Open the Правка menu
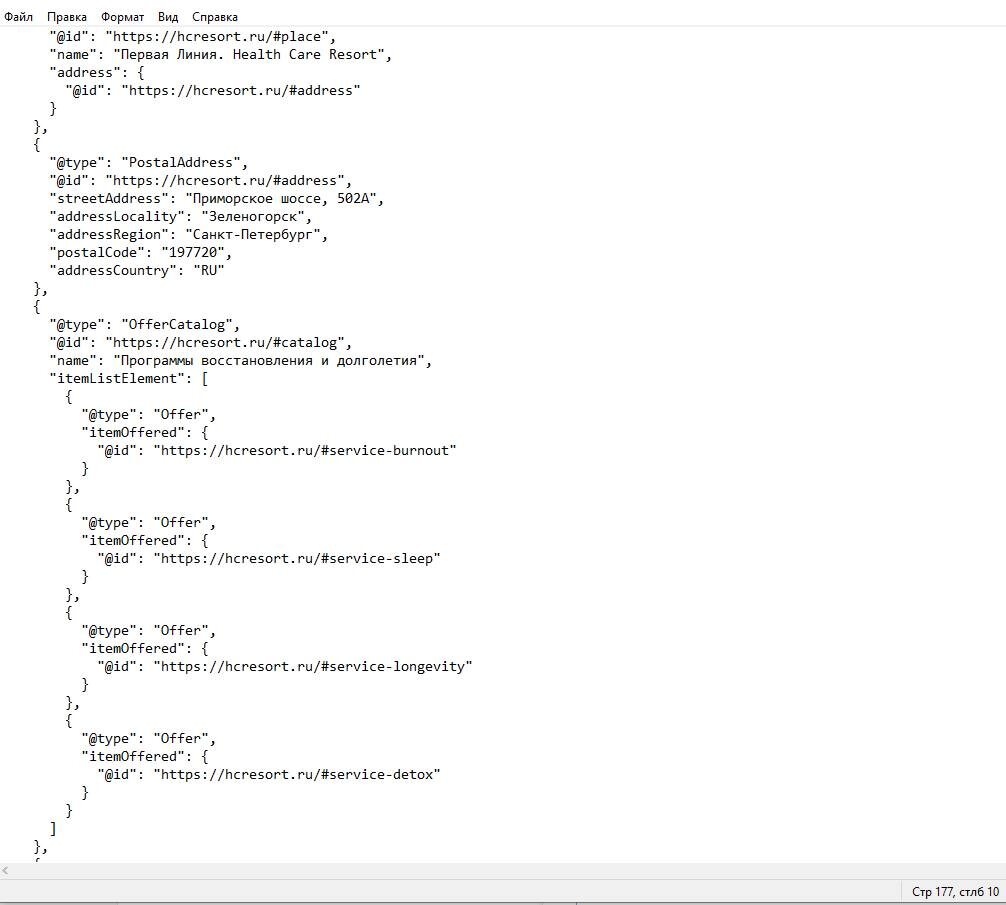The width and height of the screenshot is (1006, 905). pyautogui.click(x=67, y=17)
